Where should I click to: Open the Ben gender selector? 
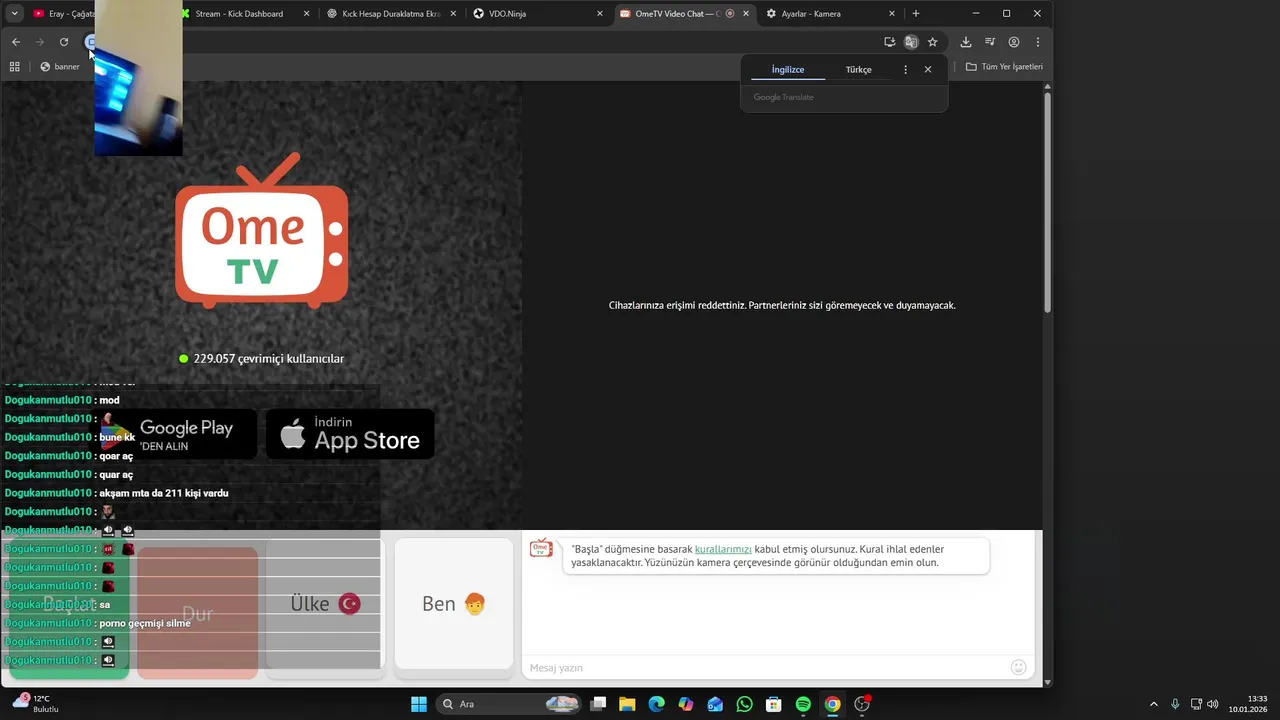tap(454, 604)
